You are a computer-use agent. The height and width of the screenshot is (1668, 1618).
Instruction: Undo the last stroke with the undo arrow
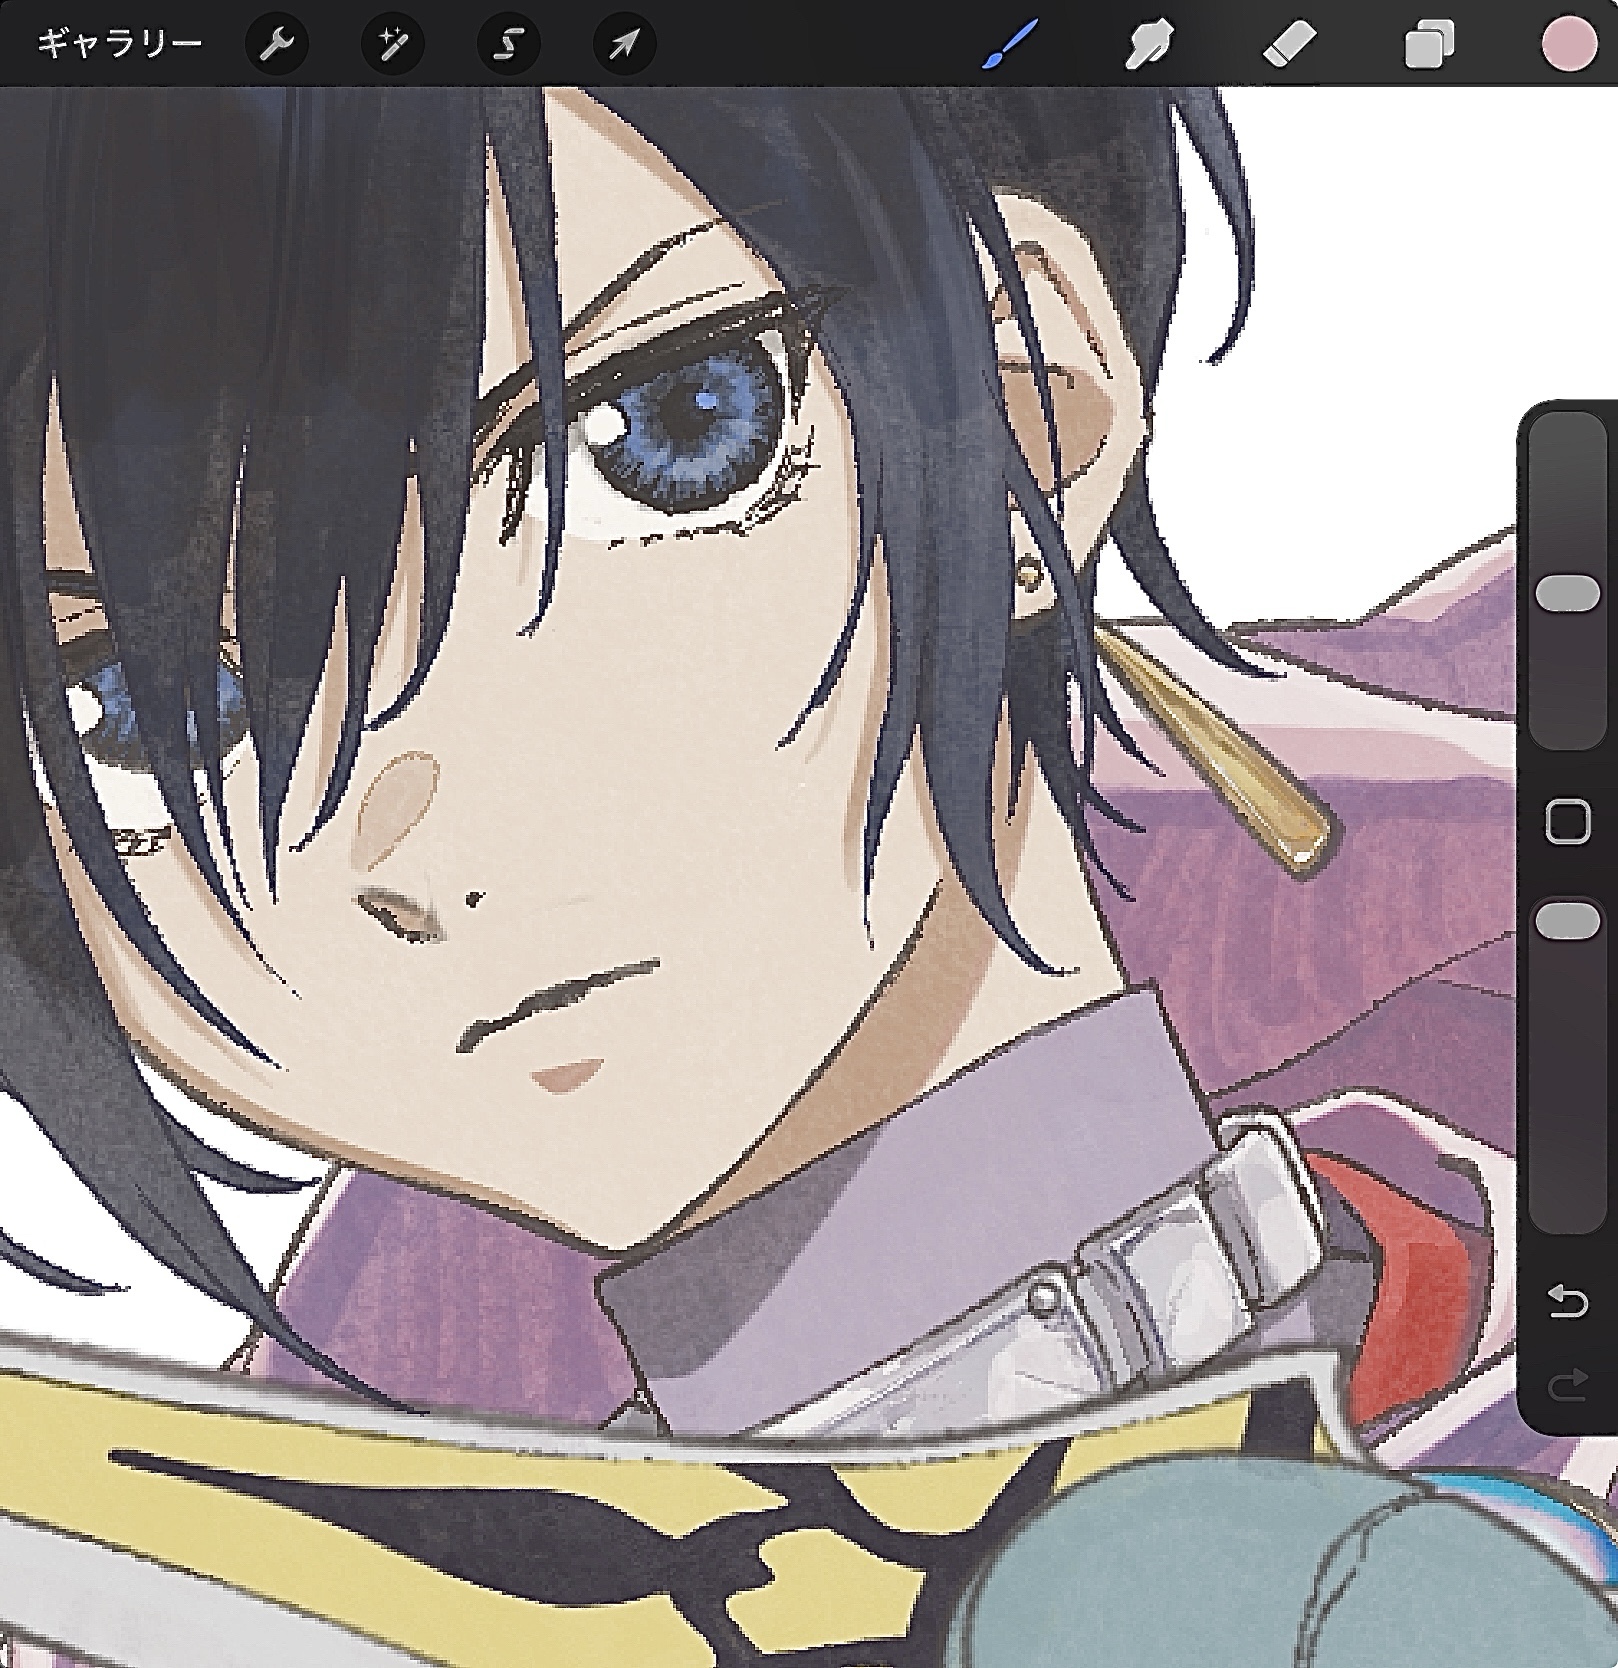click(x=1567, y=1302)
